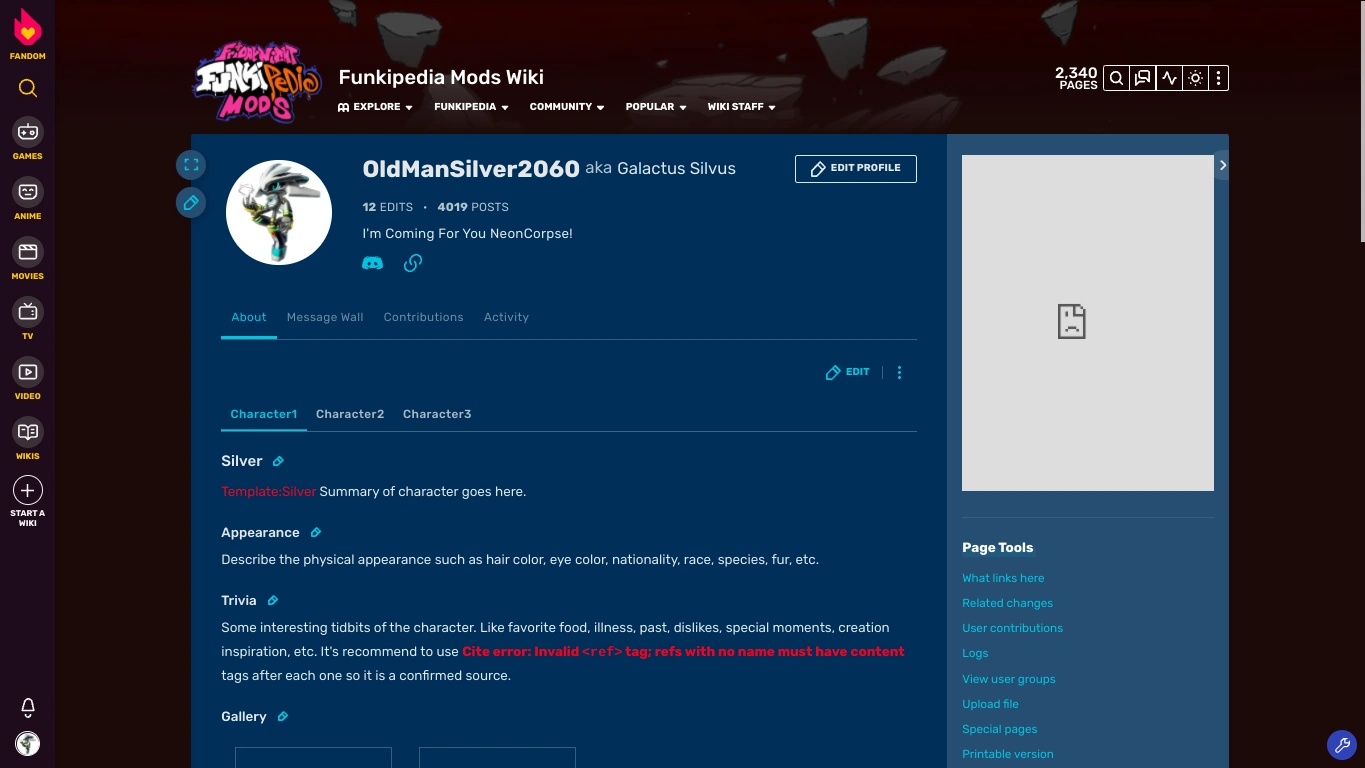
Task: Toggle fullscreen view of the profile avatar
Action: tap(191, 164)
